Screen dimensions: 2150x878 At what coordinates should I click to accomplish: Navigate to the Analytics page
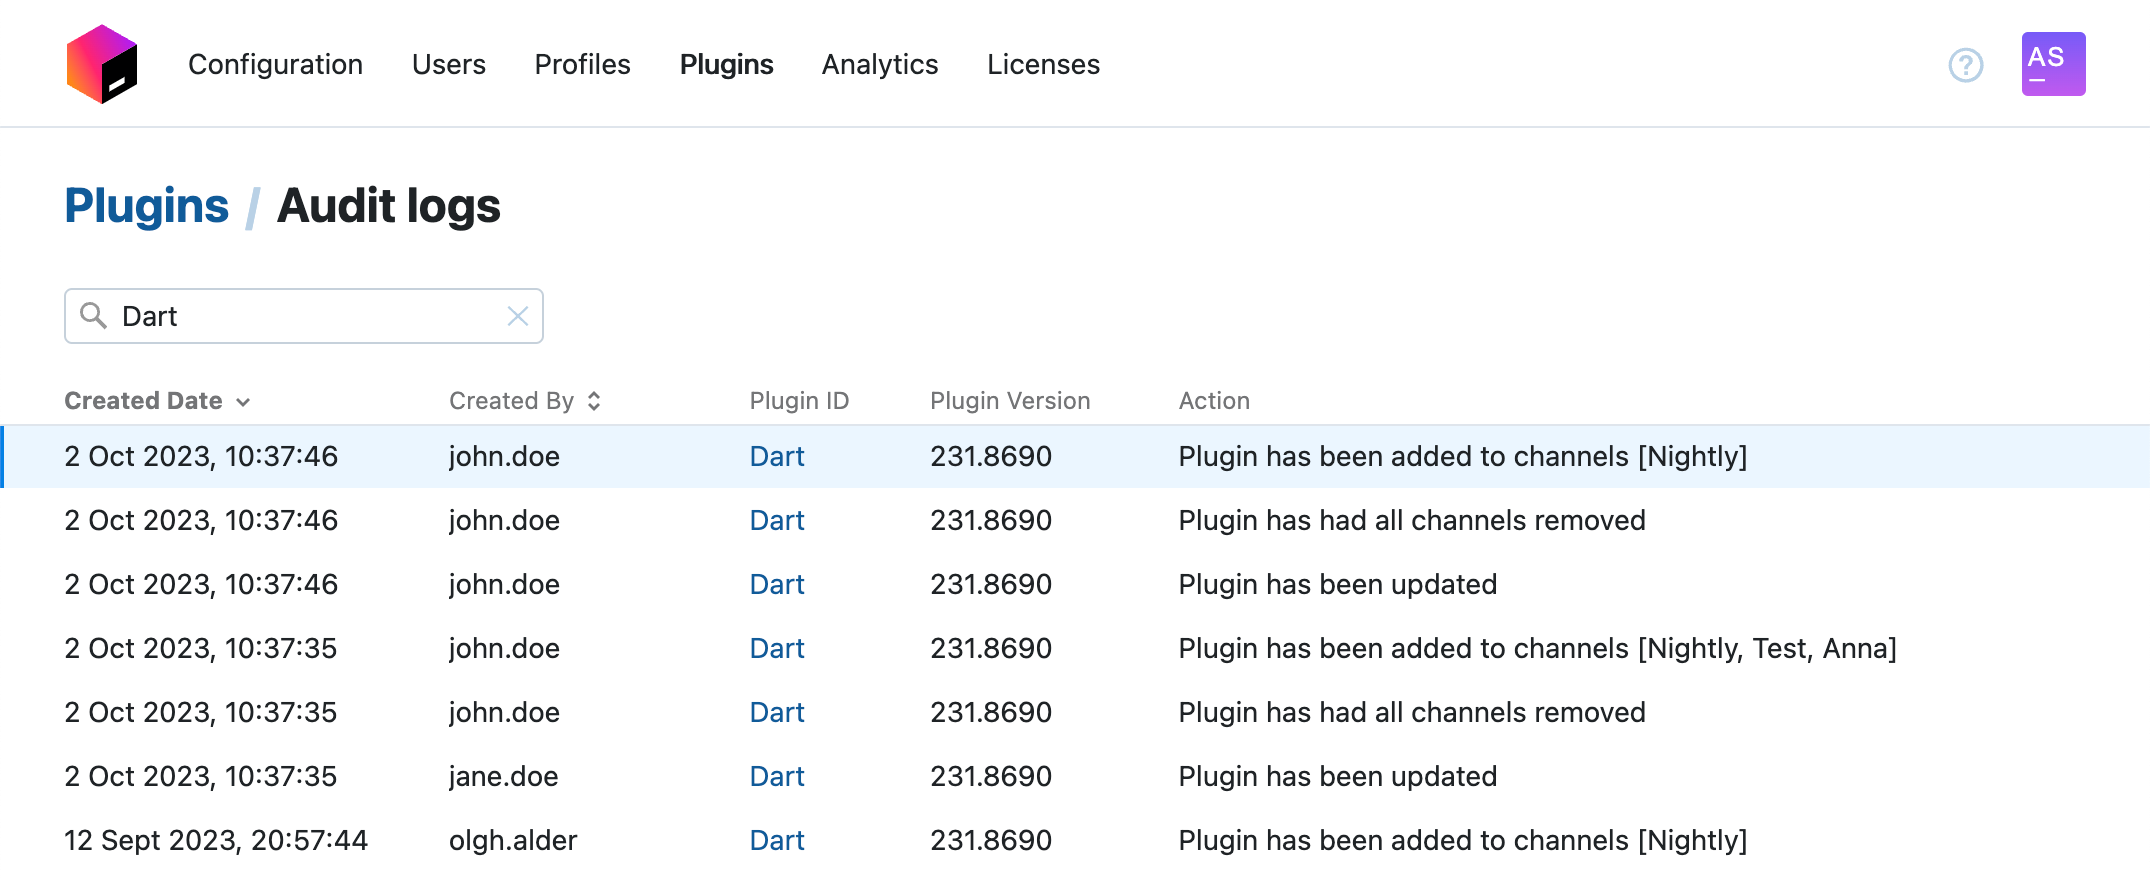[879, 64]
